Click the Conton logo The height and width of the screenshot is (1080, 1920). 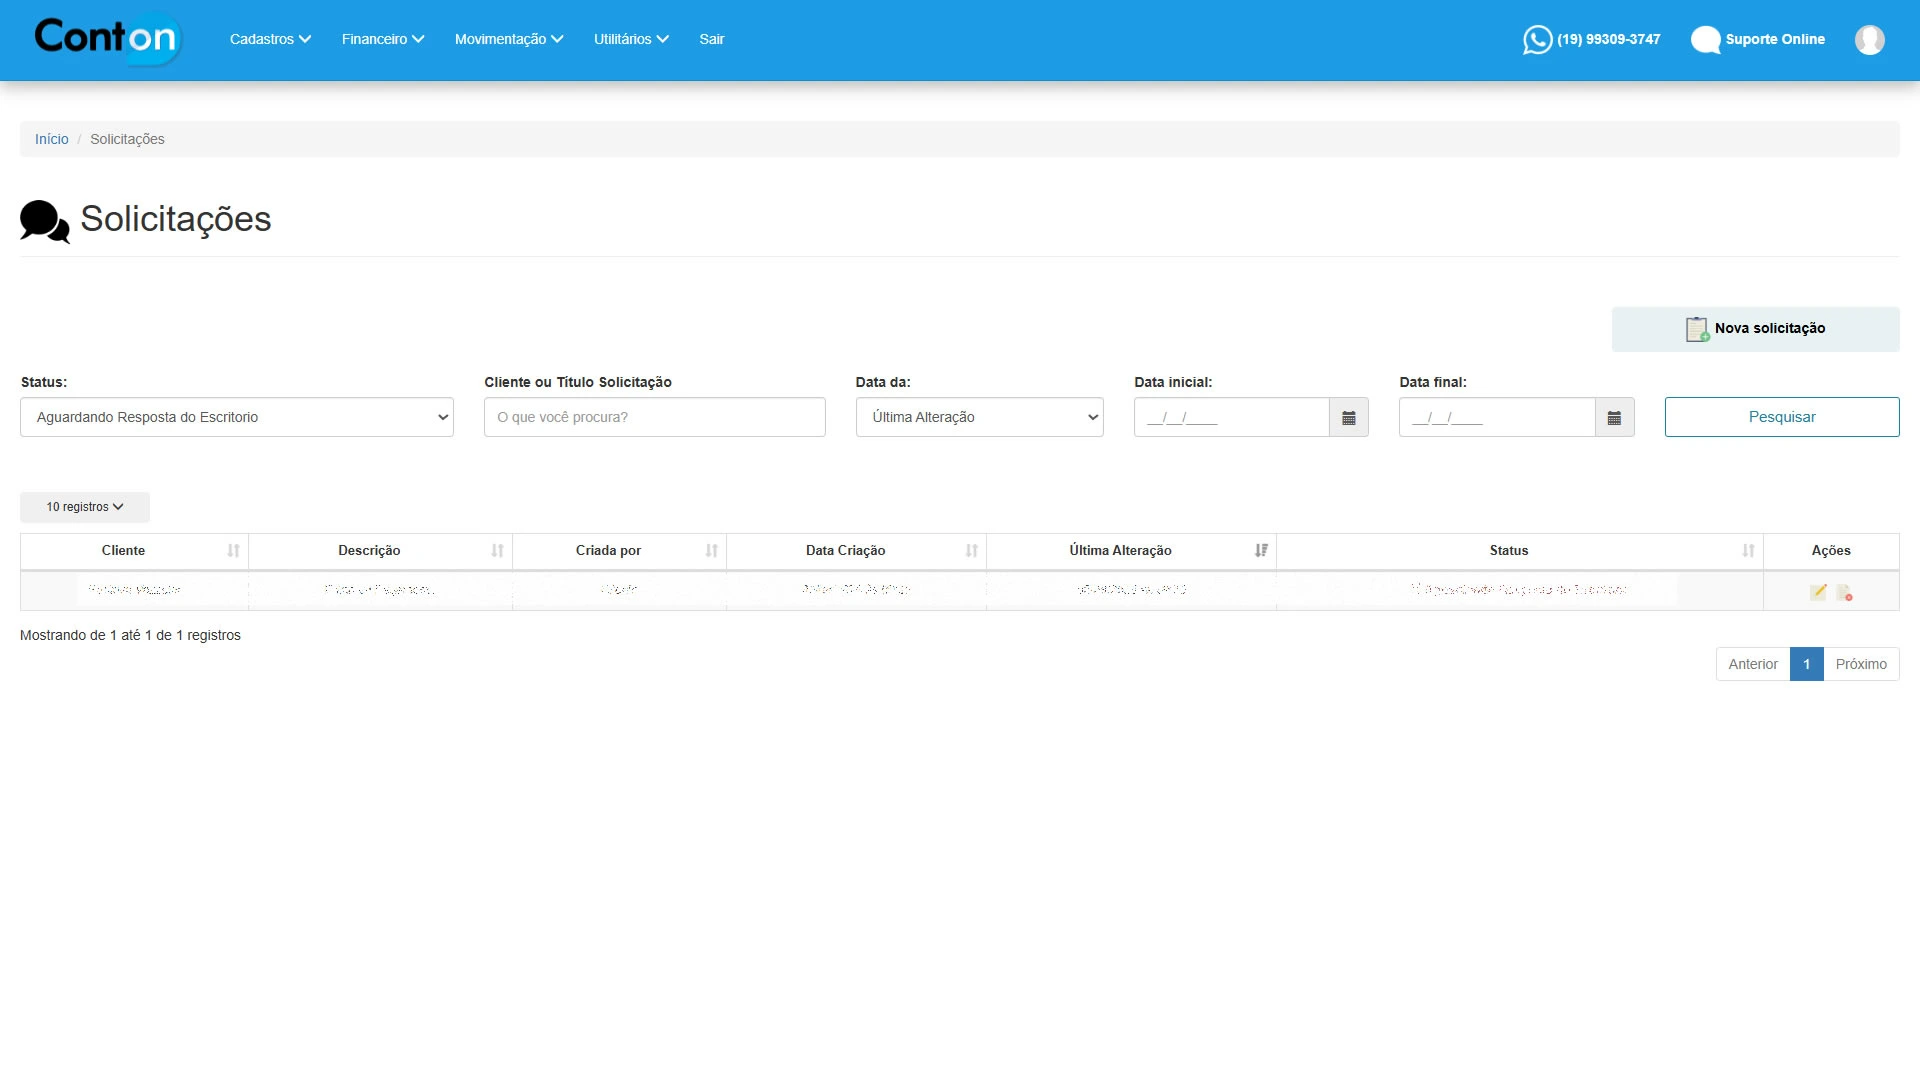click(x=106, y=38)
